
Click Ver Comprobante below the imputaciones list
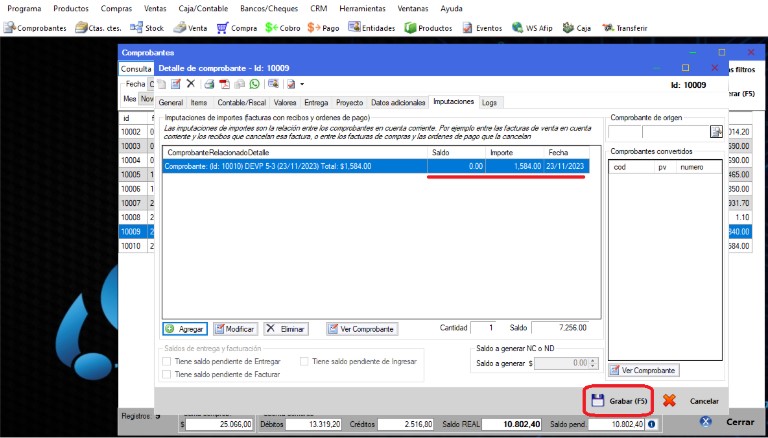(362, 329)
